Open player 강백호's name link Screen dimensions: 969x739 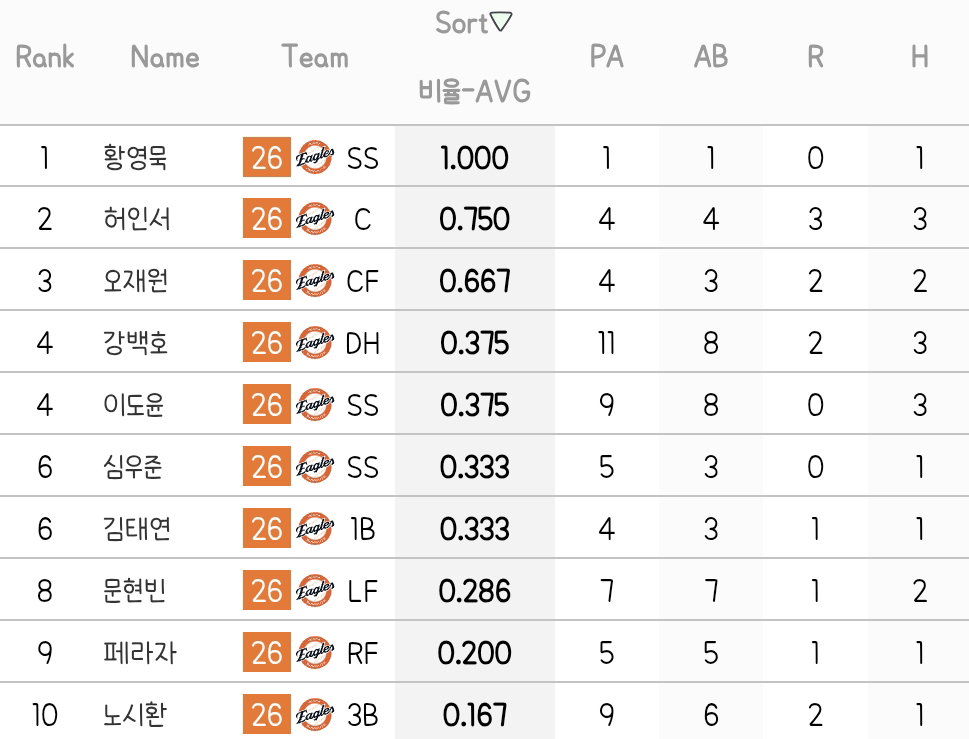click(x=135, y=342)
